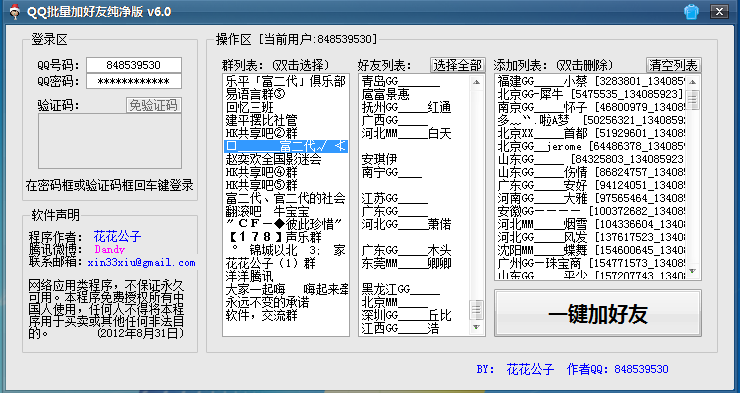Select group 【178】声乐群
The image size is (740, 393).
click(286, 237)
